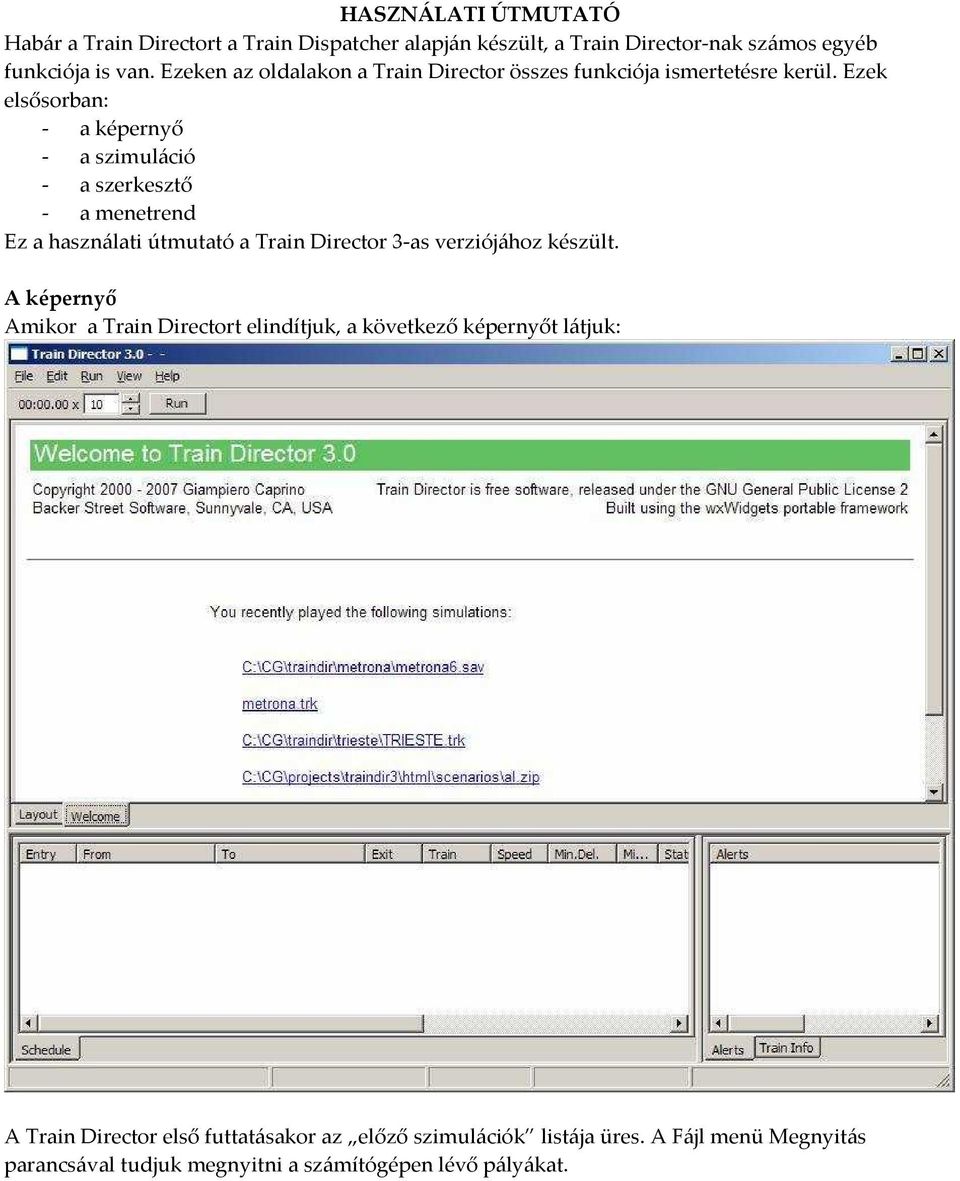Viewport: 960px width, 1181px height.
Task: Open the File menu
Action: pos(23,376)
